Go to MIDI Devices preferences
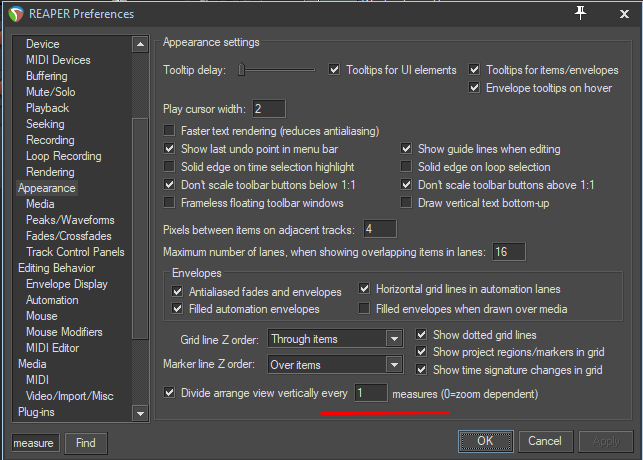Screen dimensions: 643x460 pos(58,60)
